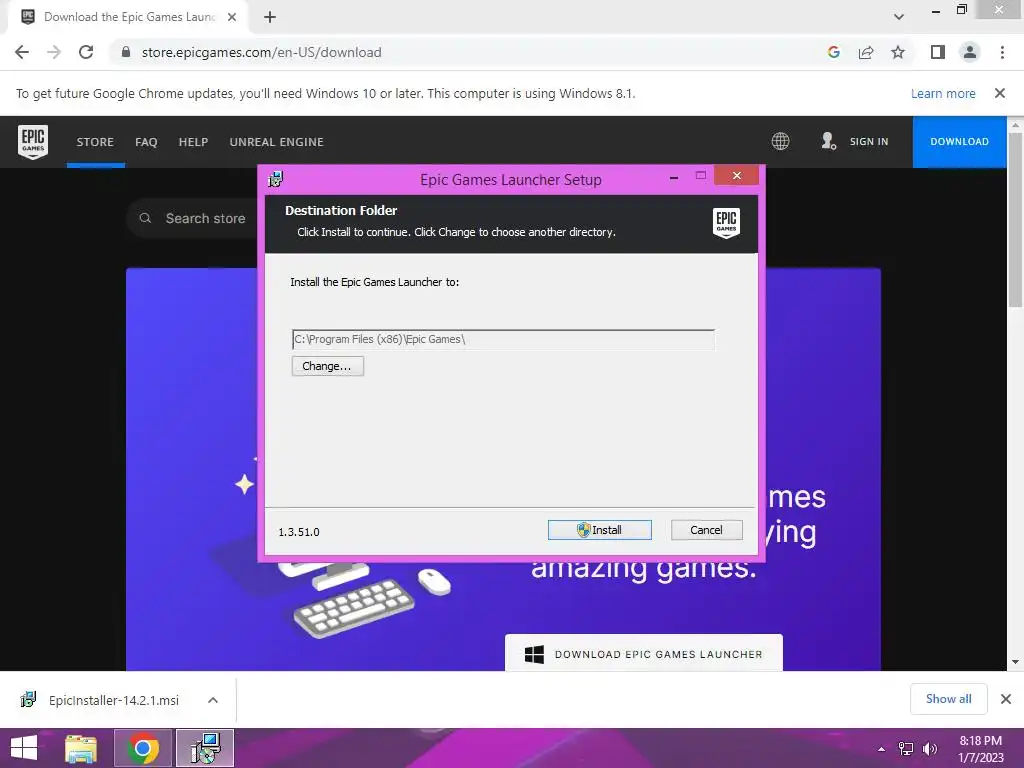Click Change... to choose another directory
1024x768 pixels.
[x=327, y=366]
